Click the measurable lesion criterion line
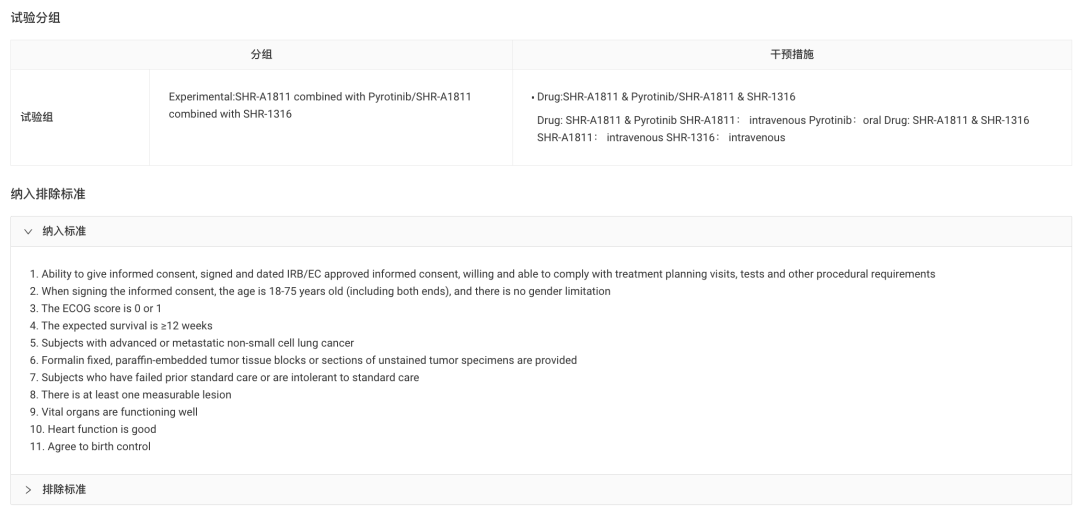The width and height of the screenshot is (1080, 515). click(130, 395)
